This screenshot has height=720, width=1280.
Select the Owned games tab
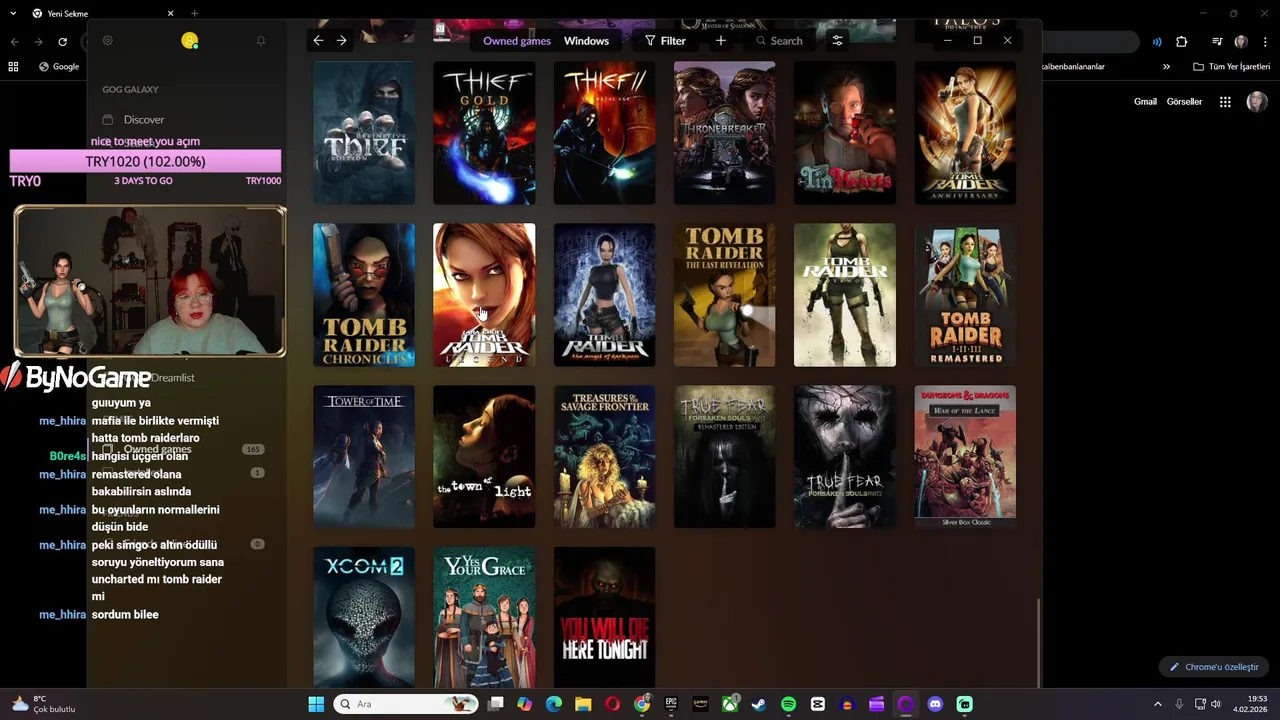pos(517,41)
